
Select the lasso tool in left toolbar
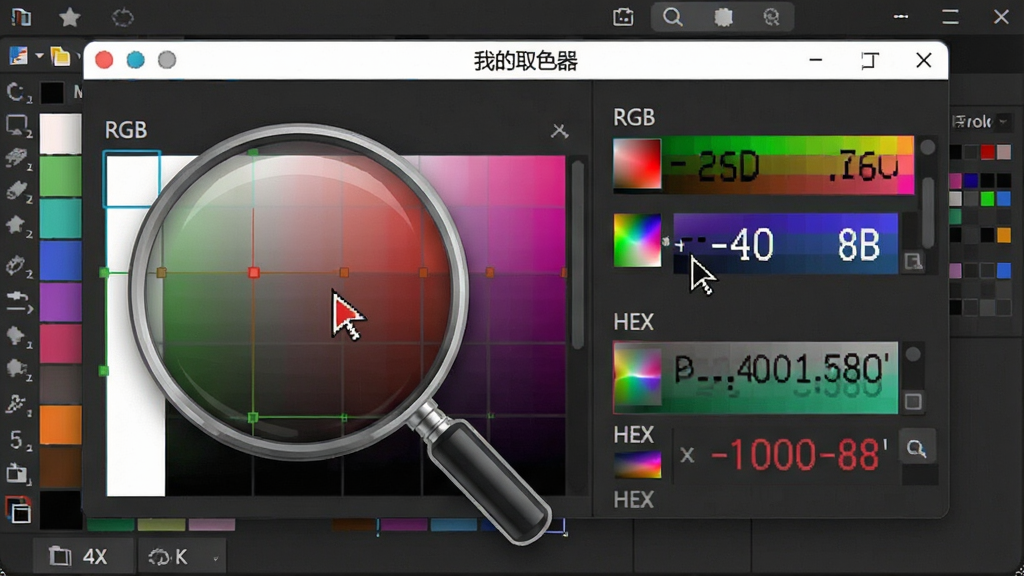16,92
